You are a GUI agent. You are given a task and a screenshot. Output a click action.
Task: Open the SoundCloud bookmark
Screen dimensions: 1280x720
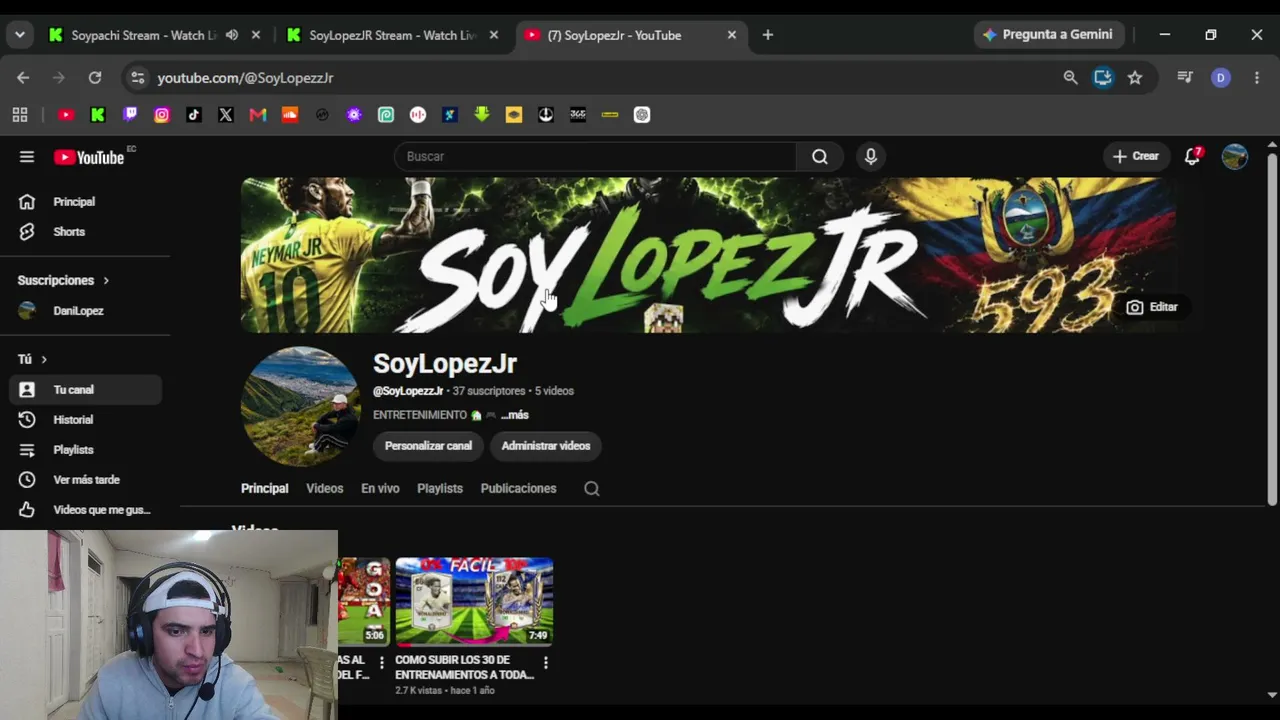point(290,115)
